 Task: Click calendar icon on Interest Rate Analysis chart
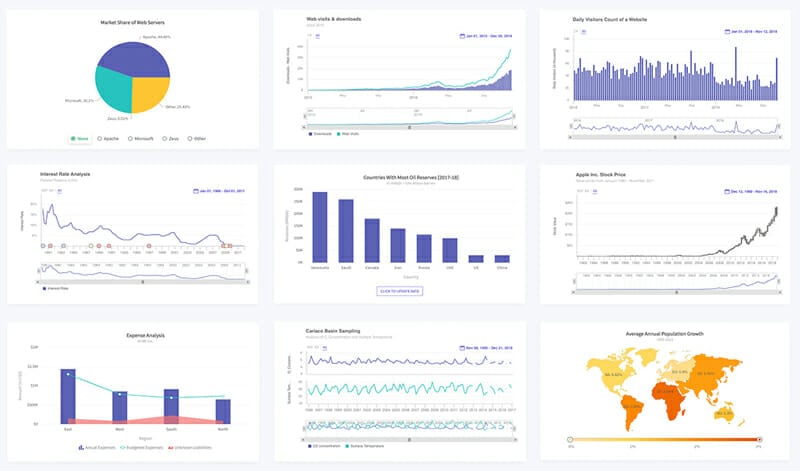tap(195, 191)
